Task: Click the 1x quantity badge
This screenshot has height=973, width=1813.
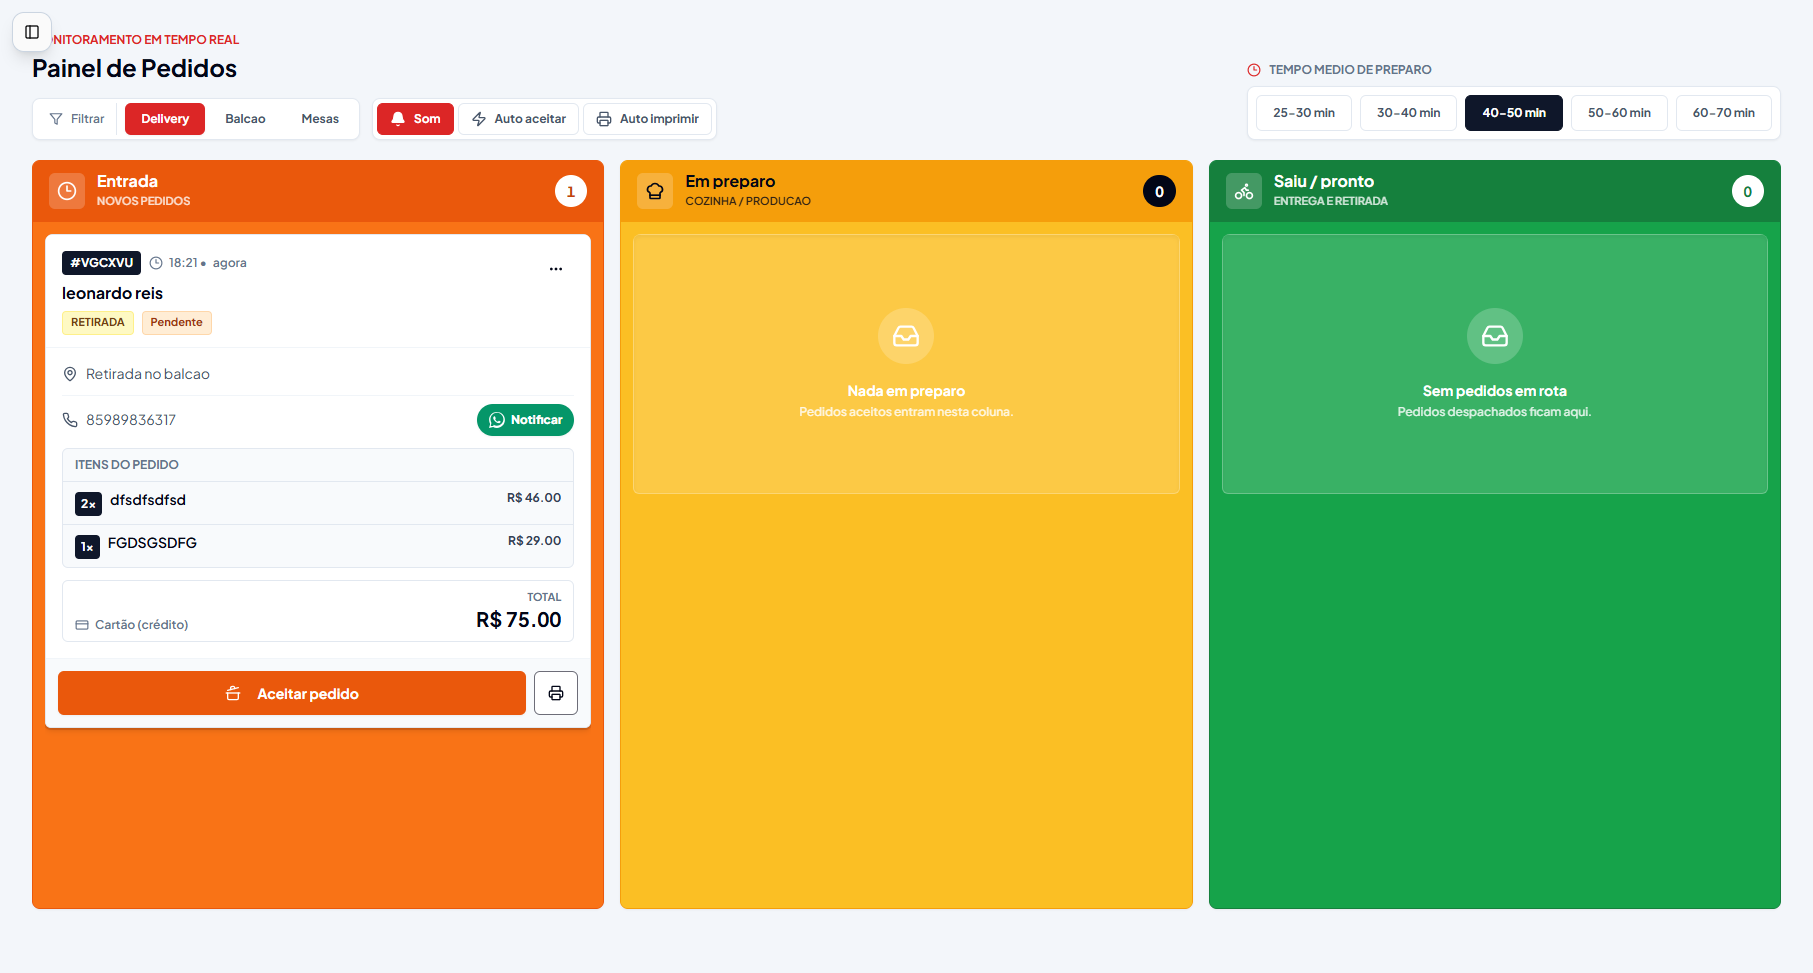Action: [x=87, y=547]
